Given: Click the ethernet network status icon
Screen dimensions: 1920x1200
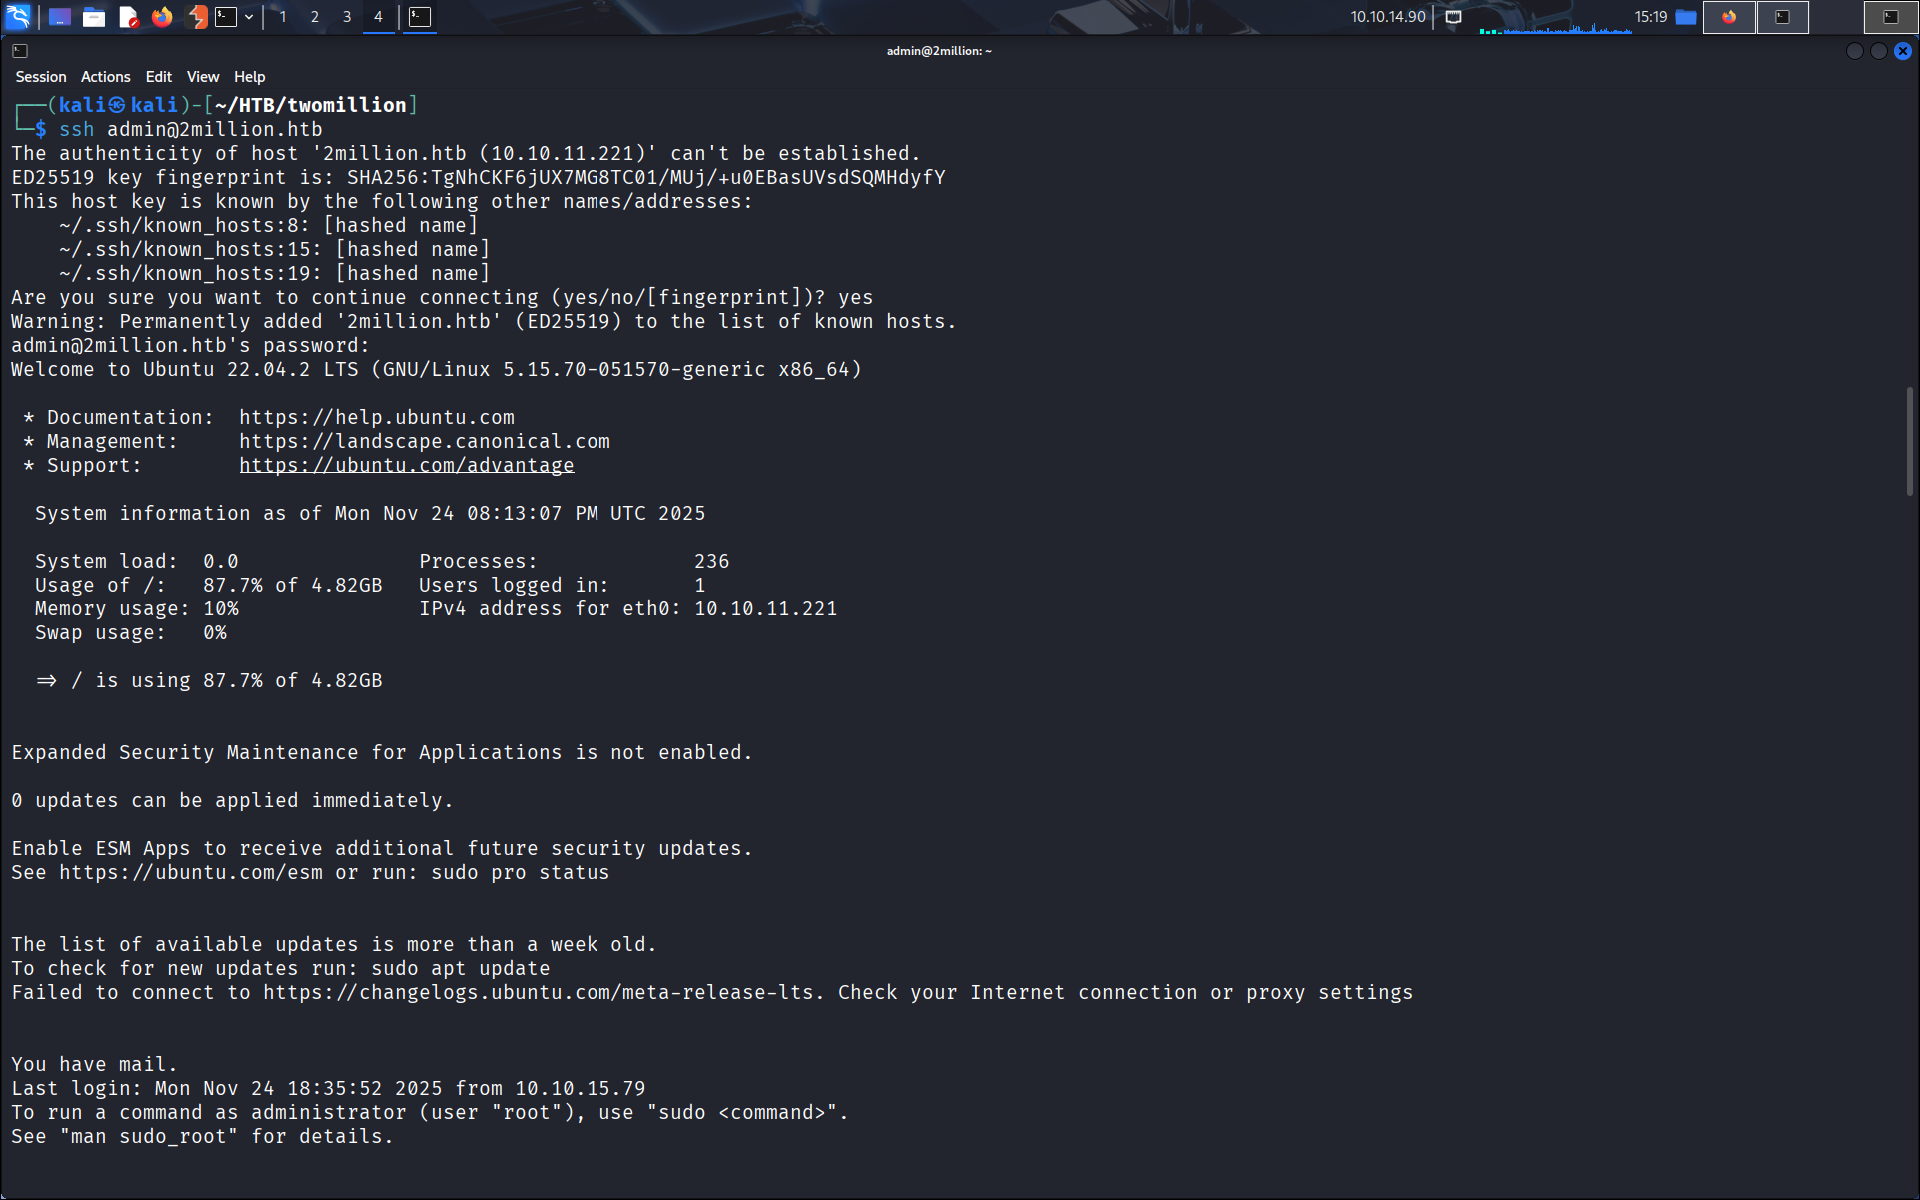Looking at the screenshot, I should (x=1453, y=17).
